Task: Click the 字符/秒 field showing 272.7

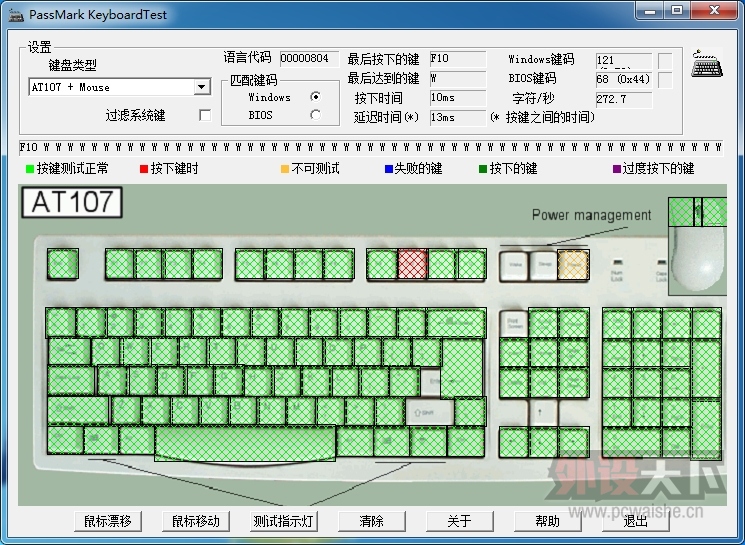Action: pyautogui.click(x=624, y=99)
